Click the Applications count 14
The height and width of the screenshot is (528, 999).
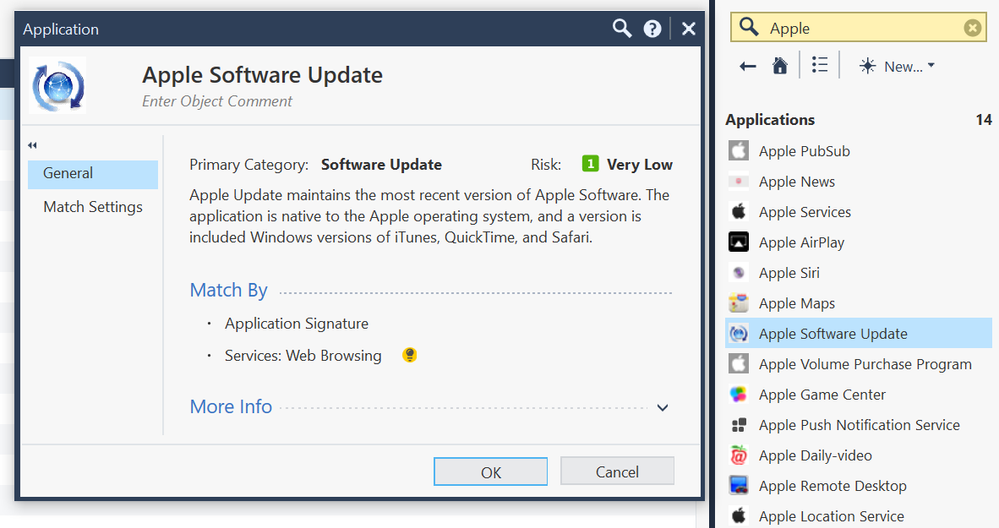point(984,120)
